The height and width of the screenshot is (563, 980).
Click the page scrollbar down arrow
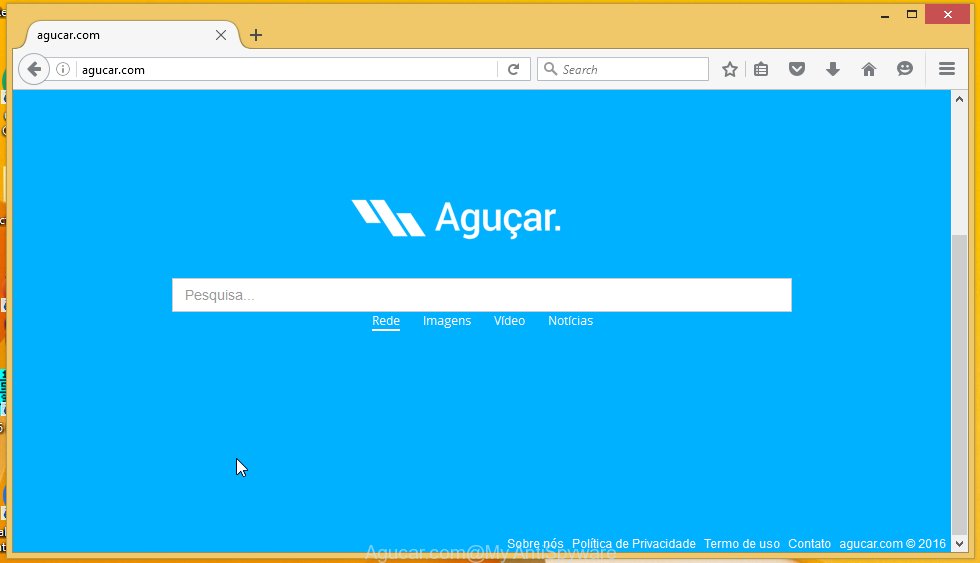[959, 544]
